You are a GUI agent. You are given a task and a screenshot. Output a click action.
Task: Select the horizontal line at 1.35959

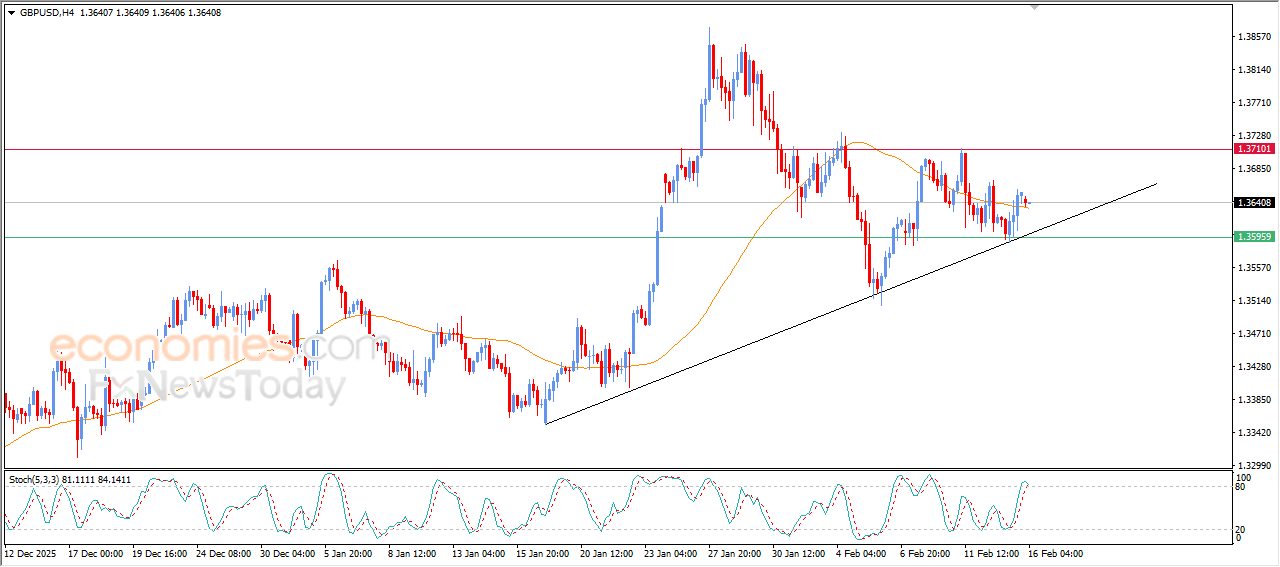pos(616,237)
